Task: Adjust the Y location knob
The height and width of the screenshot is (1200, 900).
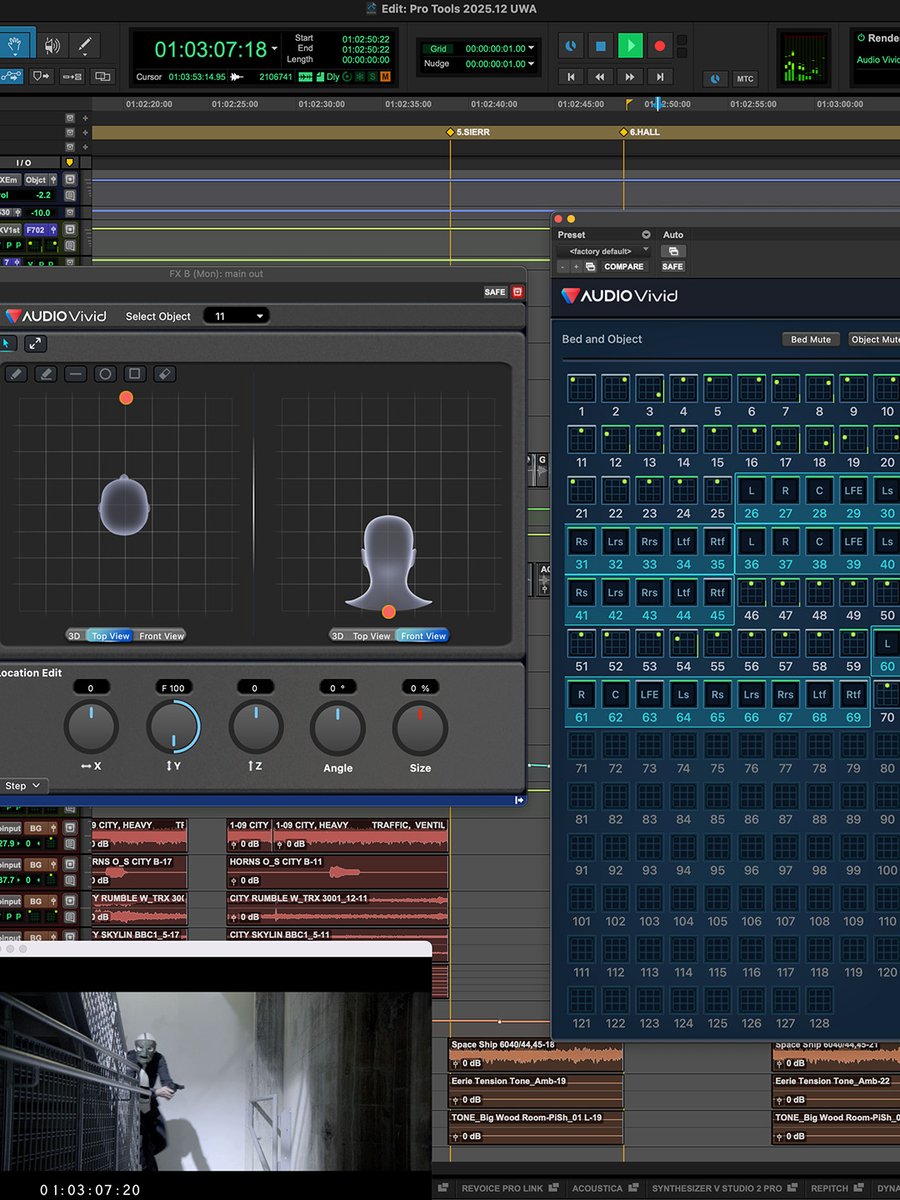Action: pos(174,728)
